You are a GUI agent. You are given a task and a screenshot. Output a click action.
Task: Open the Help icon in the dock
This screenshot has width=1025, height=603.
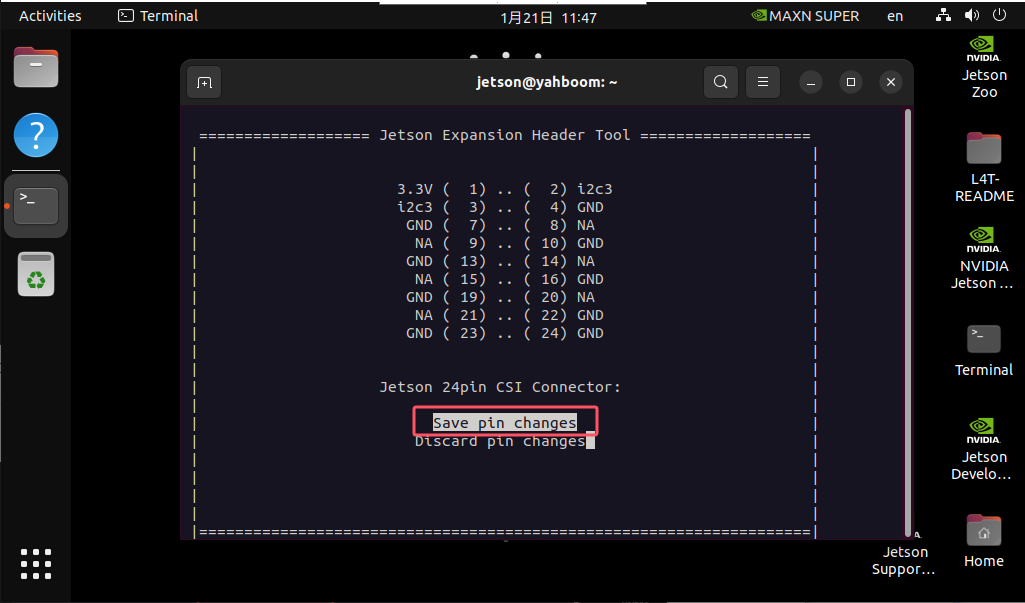click(x=36, y=135)
